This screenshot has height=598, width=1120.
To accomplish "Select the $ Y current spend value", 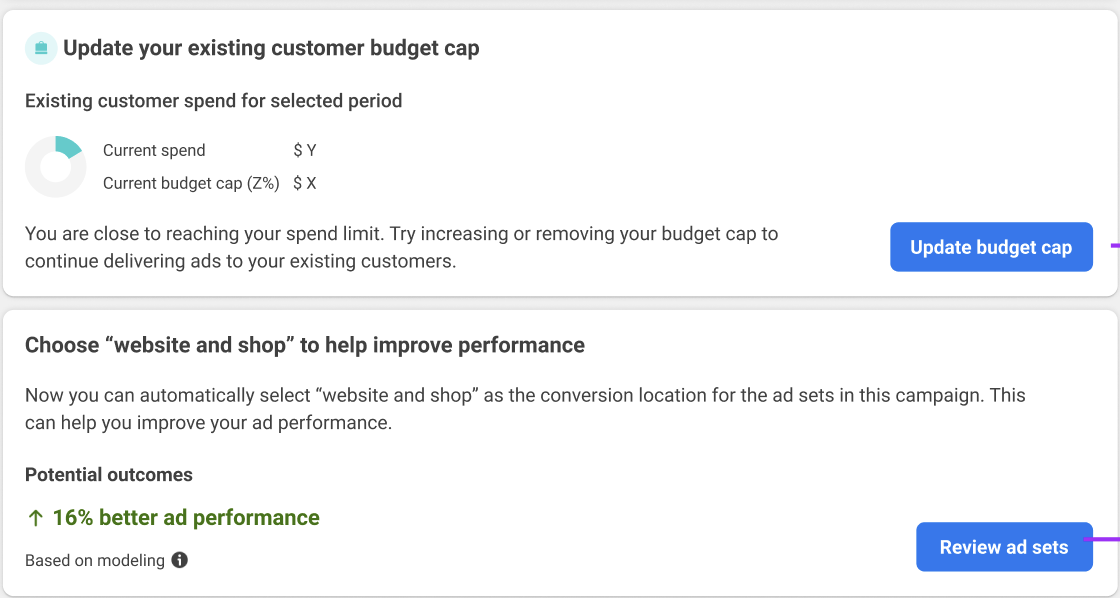I will tap(305, 151).
